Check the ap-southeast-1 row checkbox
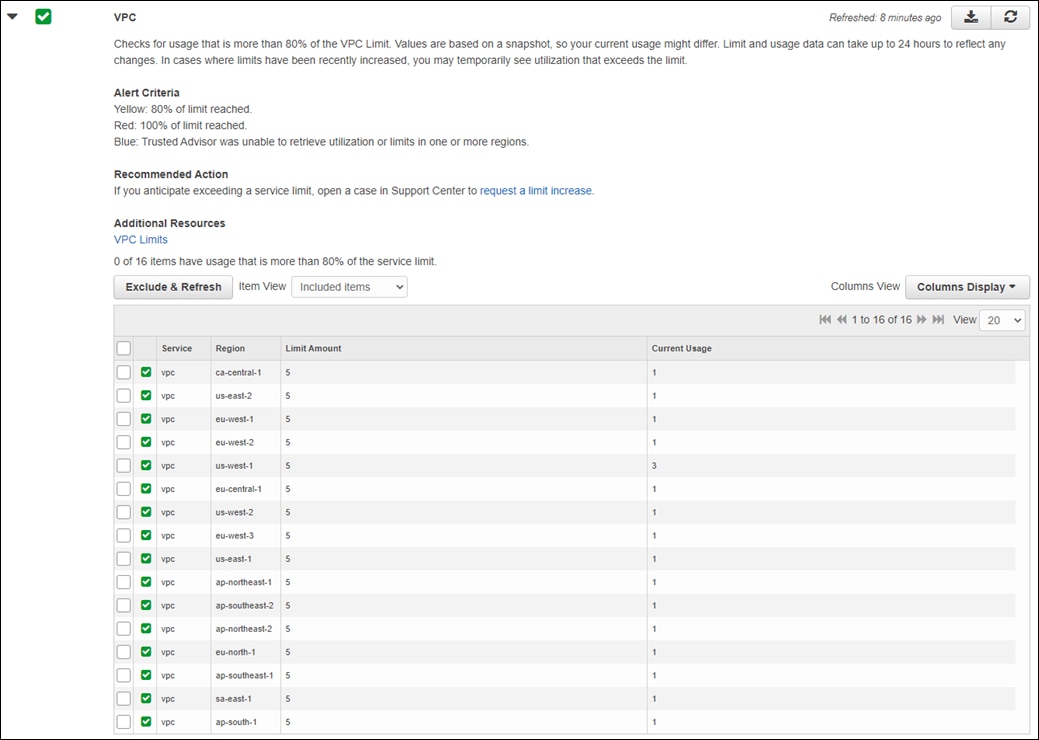1039x740 pixels. 124,676
